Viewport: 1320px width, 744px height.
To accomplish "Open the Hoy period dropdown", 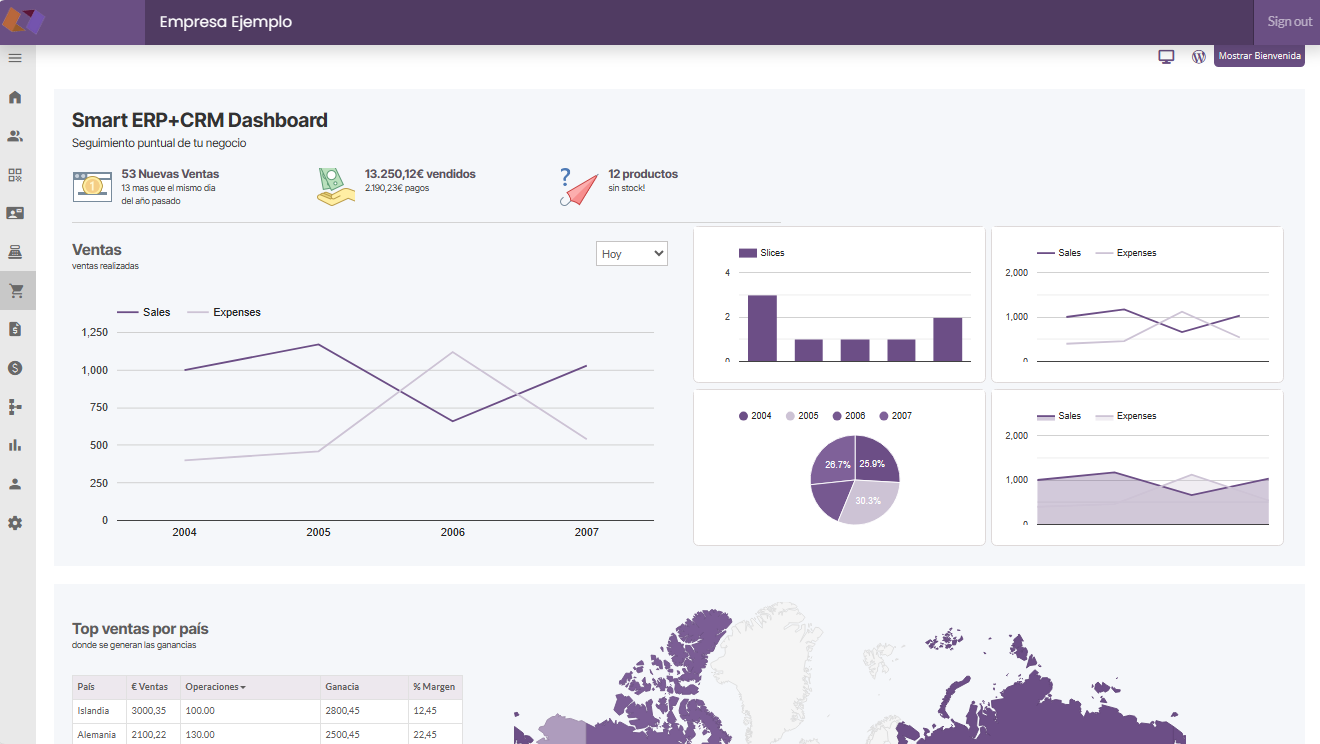I will click(x=631, y=254).
